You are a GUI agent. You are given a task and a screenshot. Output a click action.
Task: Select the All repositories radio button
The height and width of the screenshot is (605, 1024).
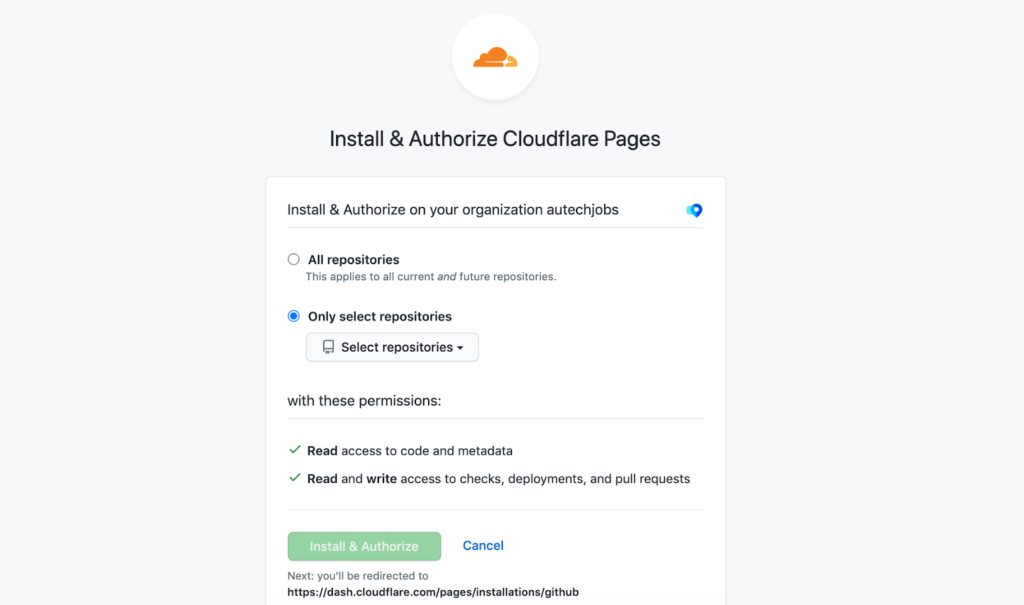294,259
